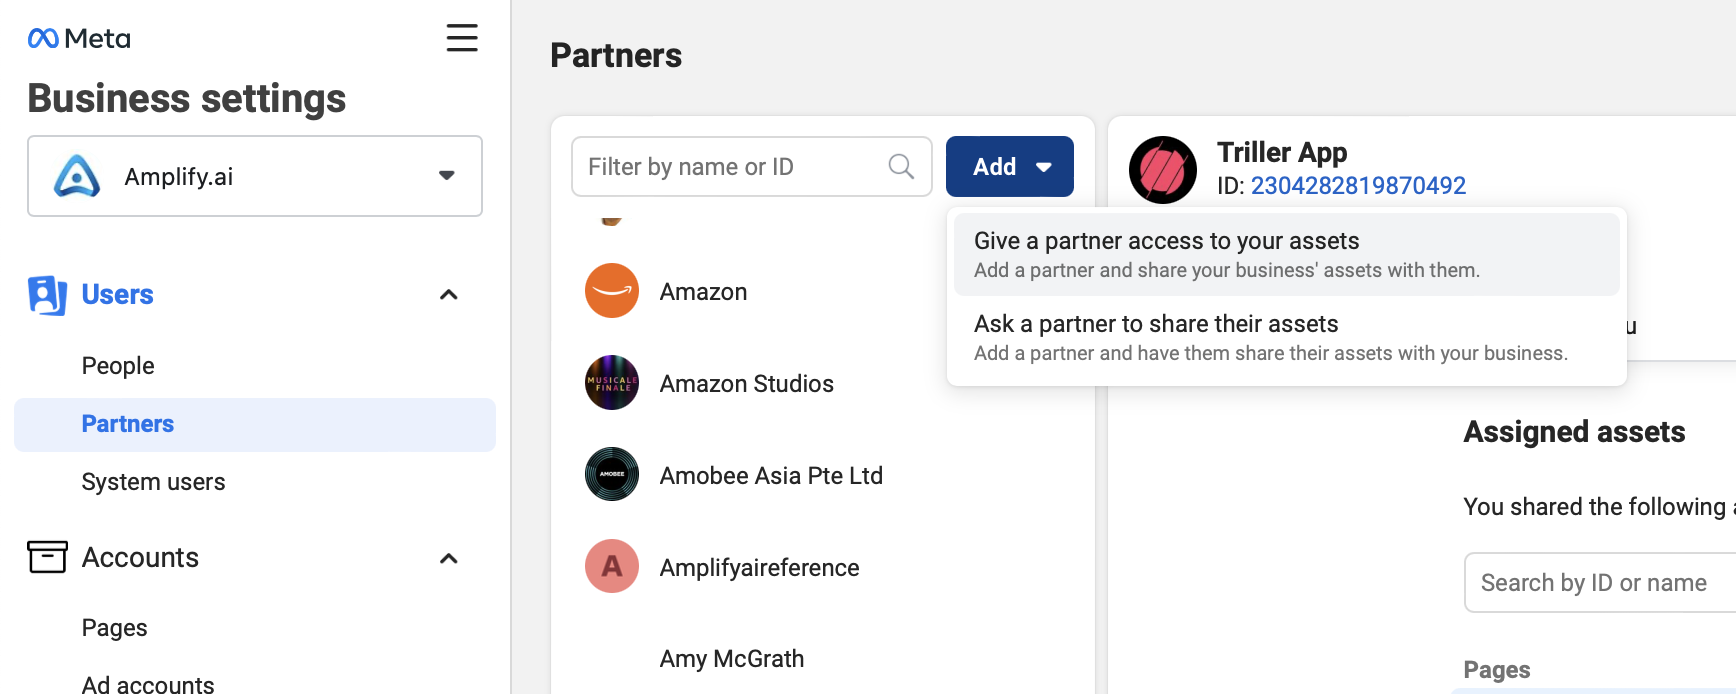Image resolution: width=1736 pixels, height=694 pixels.
Task: Click the Amplifyaireference avatar
Action: pos(612,567)
